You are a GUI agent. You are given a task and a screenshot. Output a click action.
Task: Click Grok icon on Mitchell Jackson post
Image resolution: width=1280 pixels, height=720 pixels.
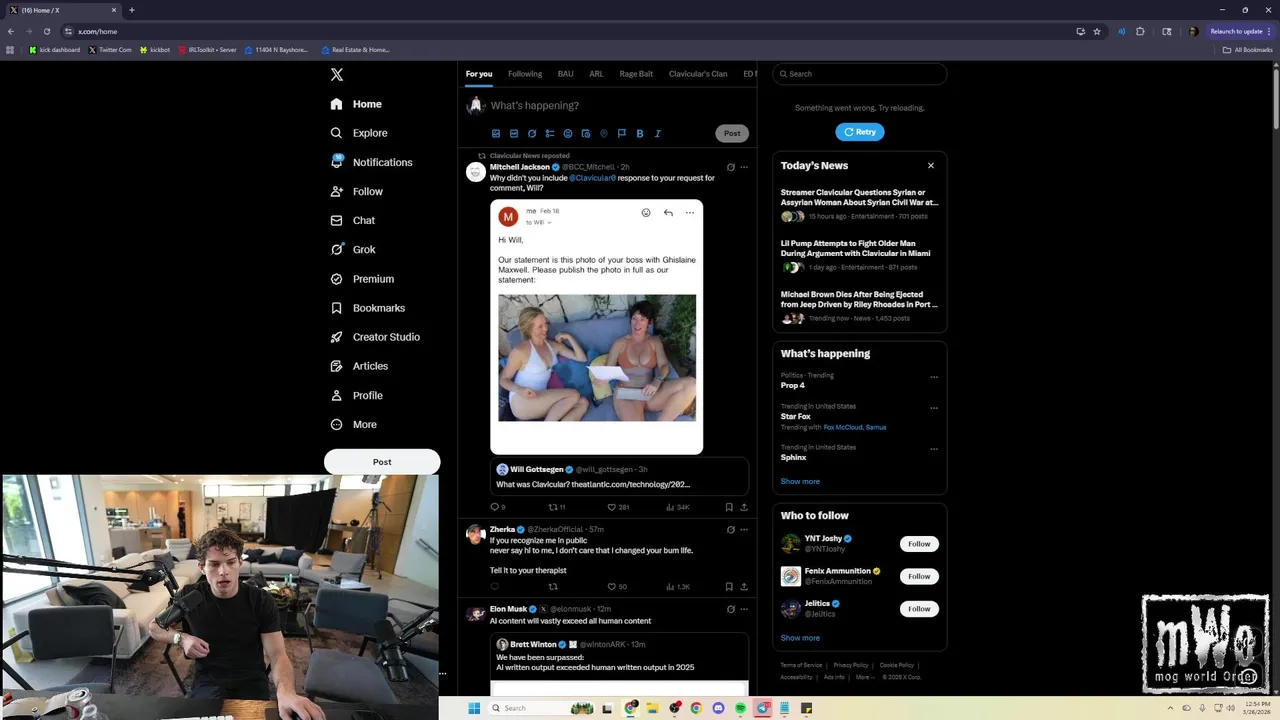pos(730,167)
